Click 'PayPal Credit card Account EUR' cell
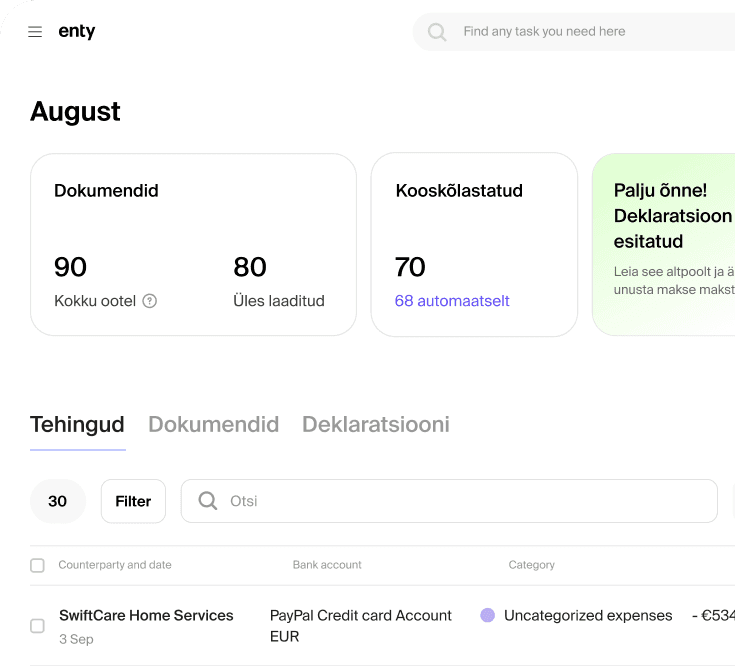This screenshot has width=735, height=666. point(360,626)
